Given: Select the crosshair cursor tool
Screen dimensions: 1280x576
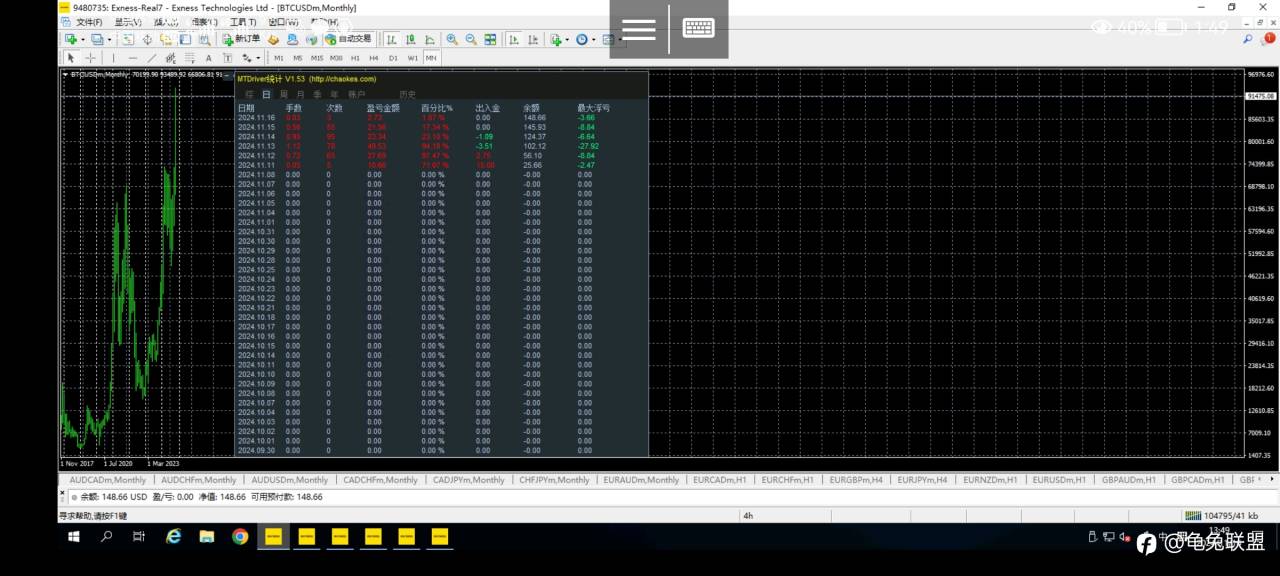Looking at the screenshot, I should [90, 58].
